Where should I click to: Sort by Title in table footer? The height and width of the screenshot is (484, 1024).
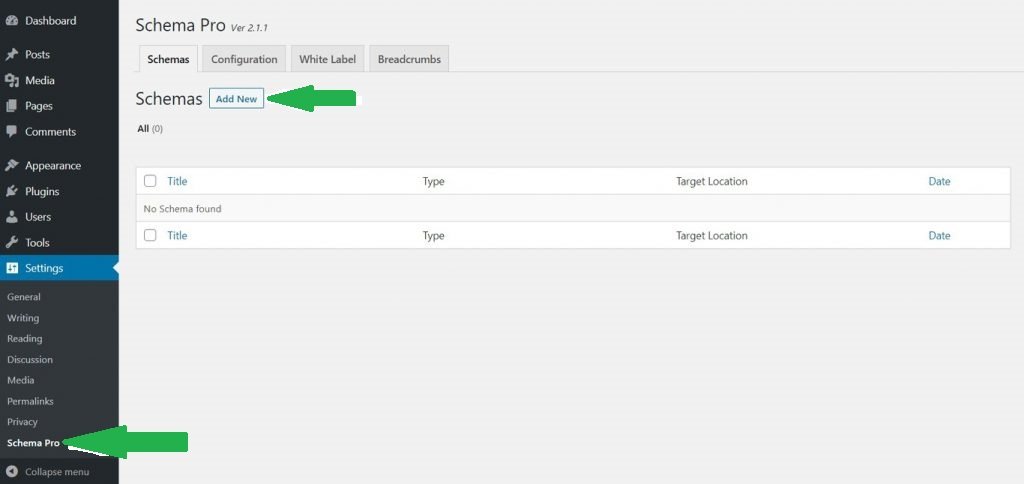[177, 235]
